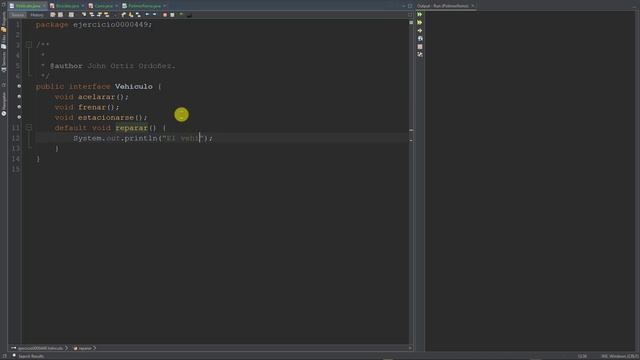This screenshot has height=360, width=640.
Task: Click the System.out.println statement
Action: (143, 138)
